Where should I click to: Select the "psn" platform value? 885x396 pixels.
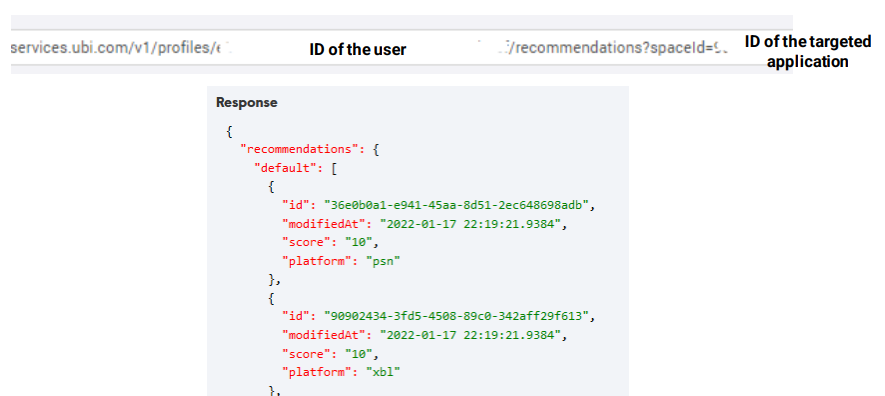[383, 261]
